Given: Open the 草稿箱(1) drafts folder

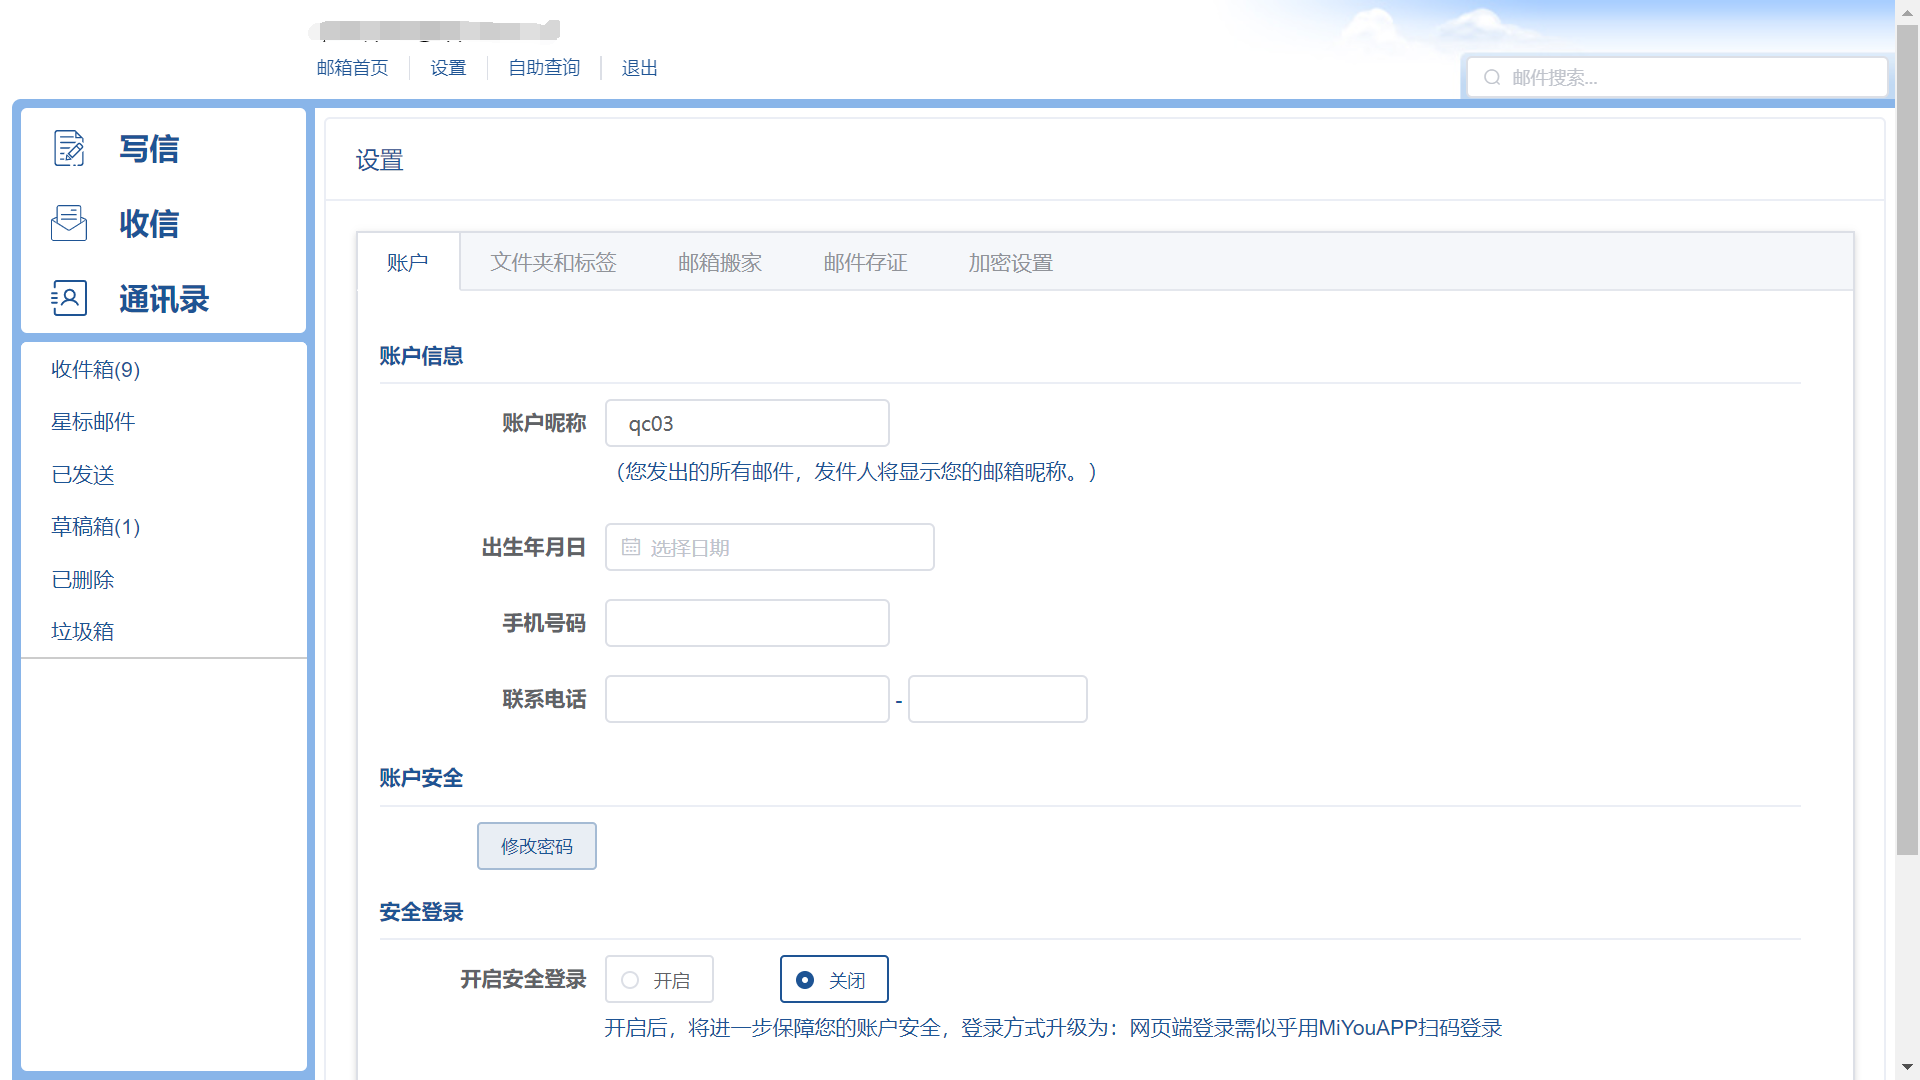Looking at the screenshot, I should click(x=96, y=527).
